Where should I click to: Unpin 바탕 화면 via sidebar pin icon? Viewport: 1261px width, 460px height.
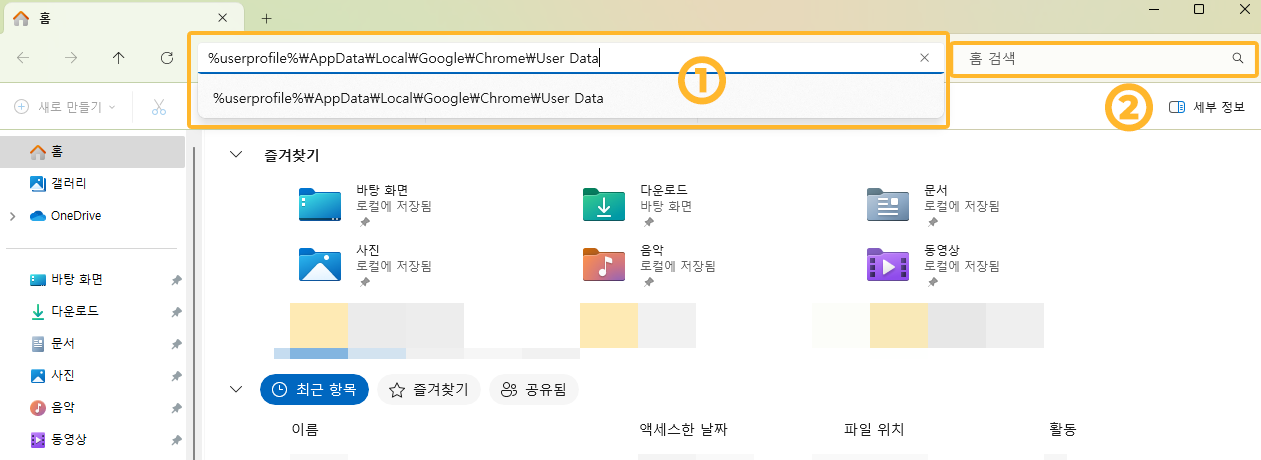pos(176,280)
